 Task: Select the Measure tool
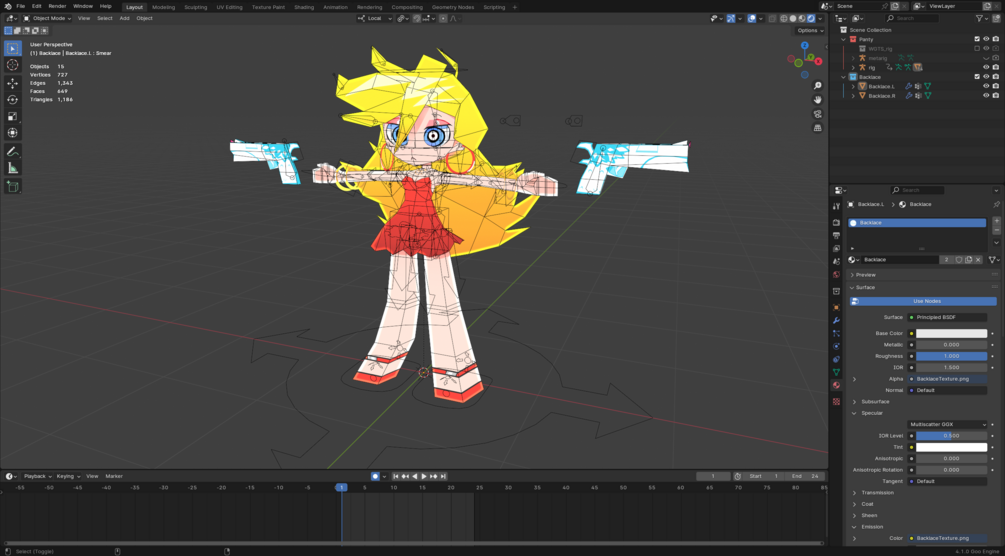click(x=12, y=168)
